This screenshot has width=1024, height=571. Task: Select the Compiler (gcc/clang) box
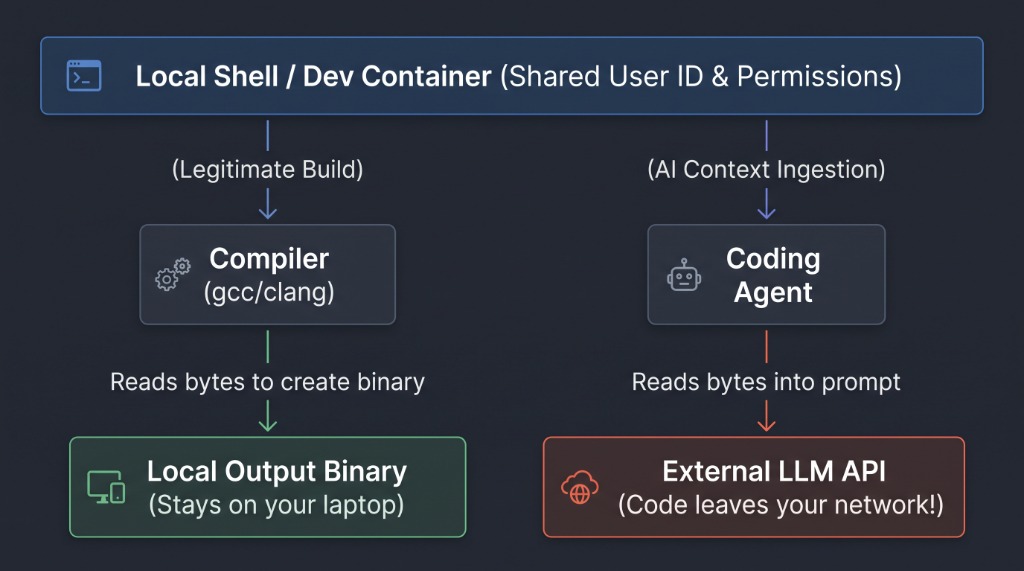268,274
